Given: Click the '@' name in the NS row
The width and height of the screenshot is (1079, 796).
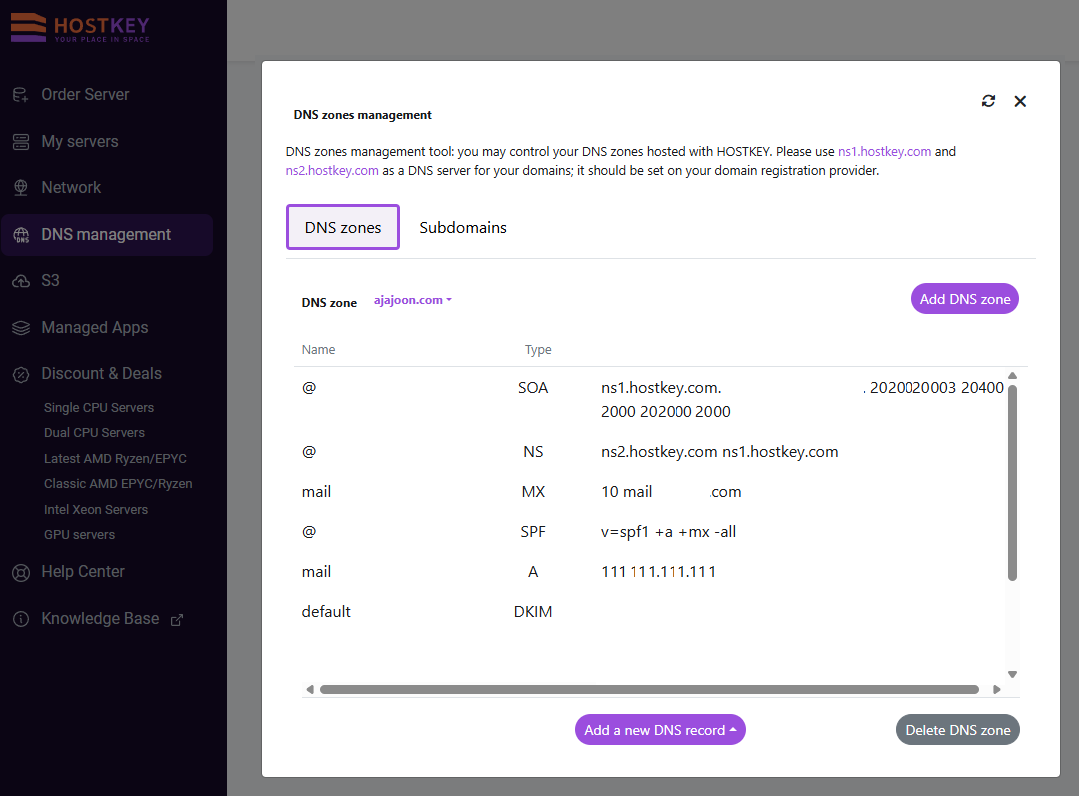Looking at the screenshot, I should (309, 452).
